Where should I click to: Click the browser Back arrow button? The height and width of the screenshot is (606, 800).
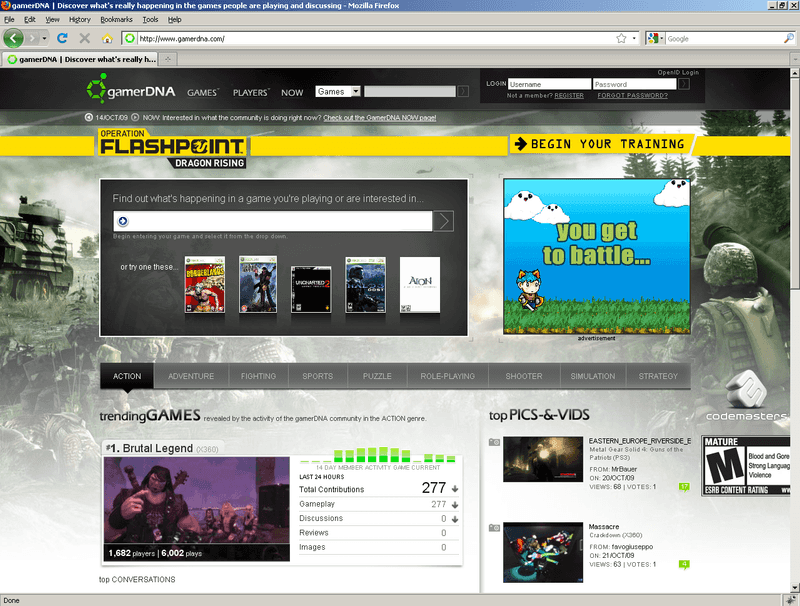(14, 38)
